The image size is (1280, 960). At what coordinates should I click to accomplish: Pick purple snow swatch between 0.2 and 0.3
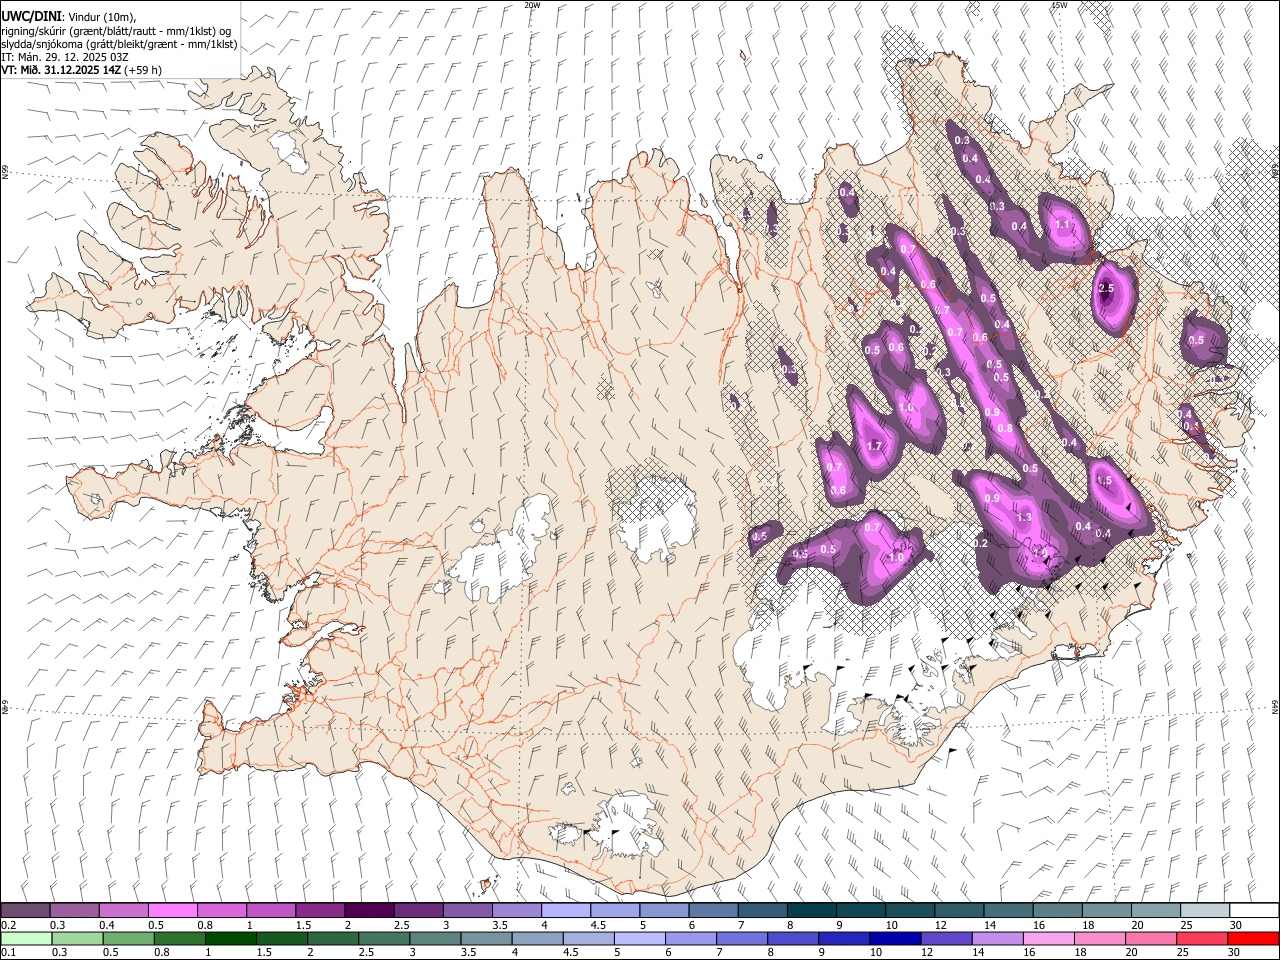[25, 910]
